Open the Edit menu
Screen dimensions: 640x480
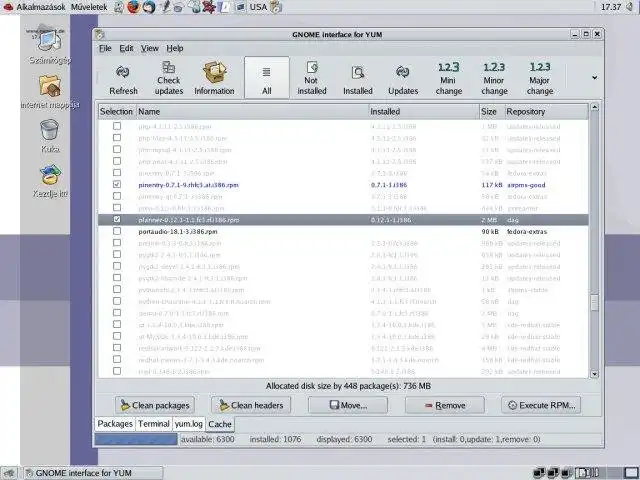(126, 48)
